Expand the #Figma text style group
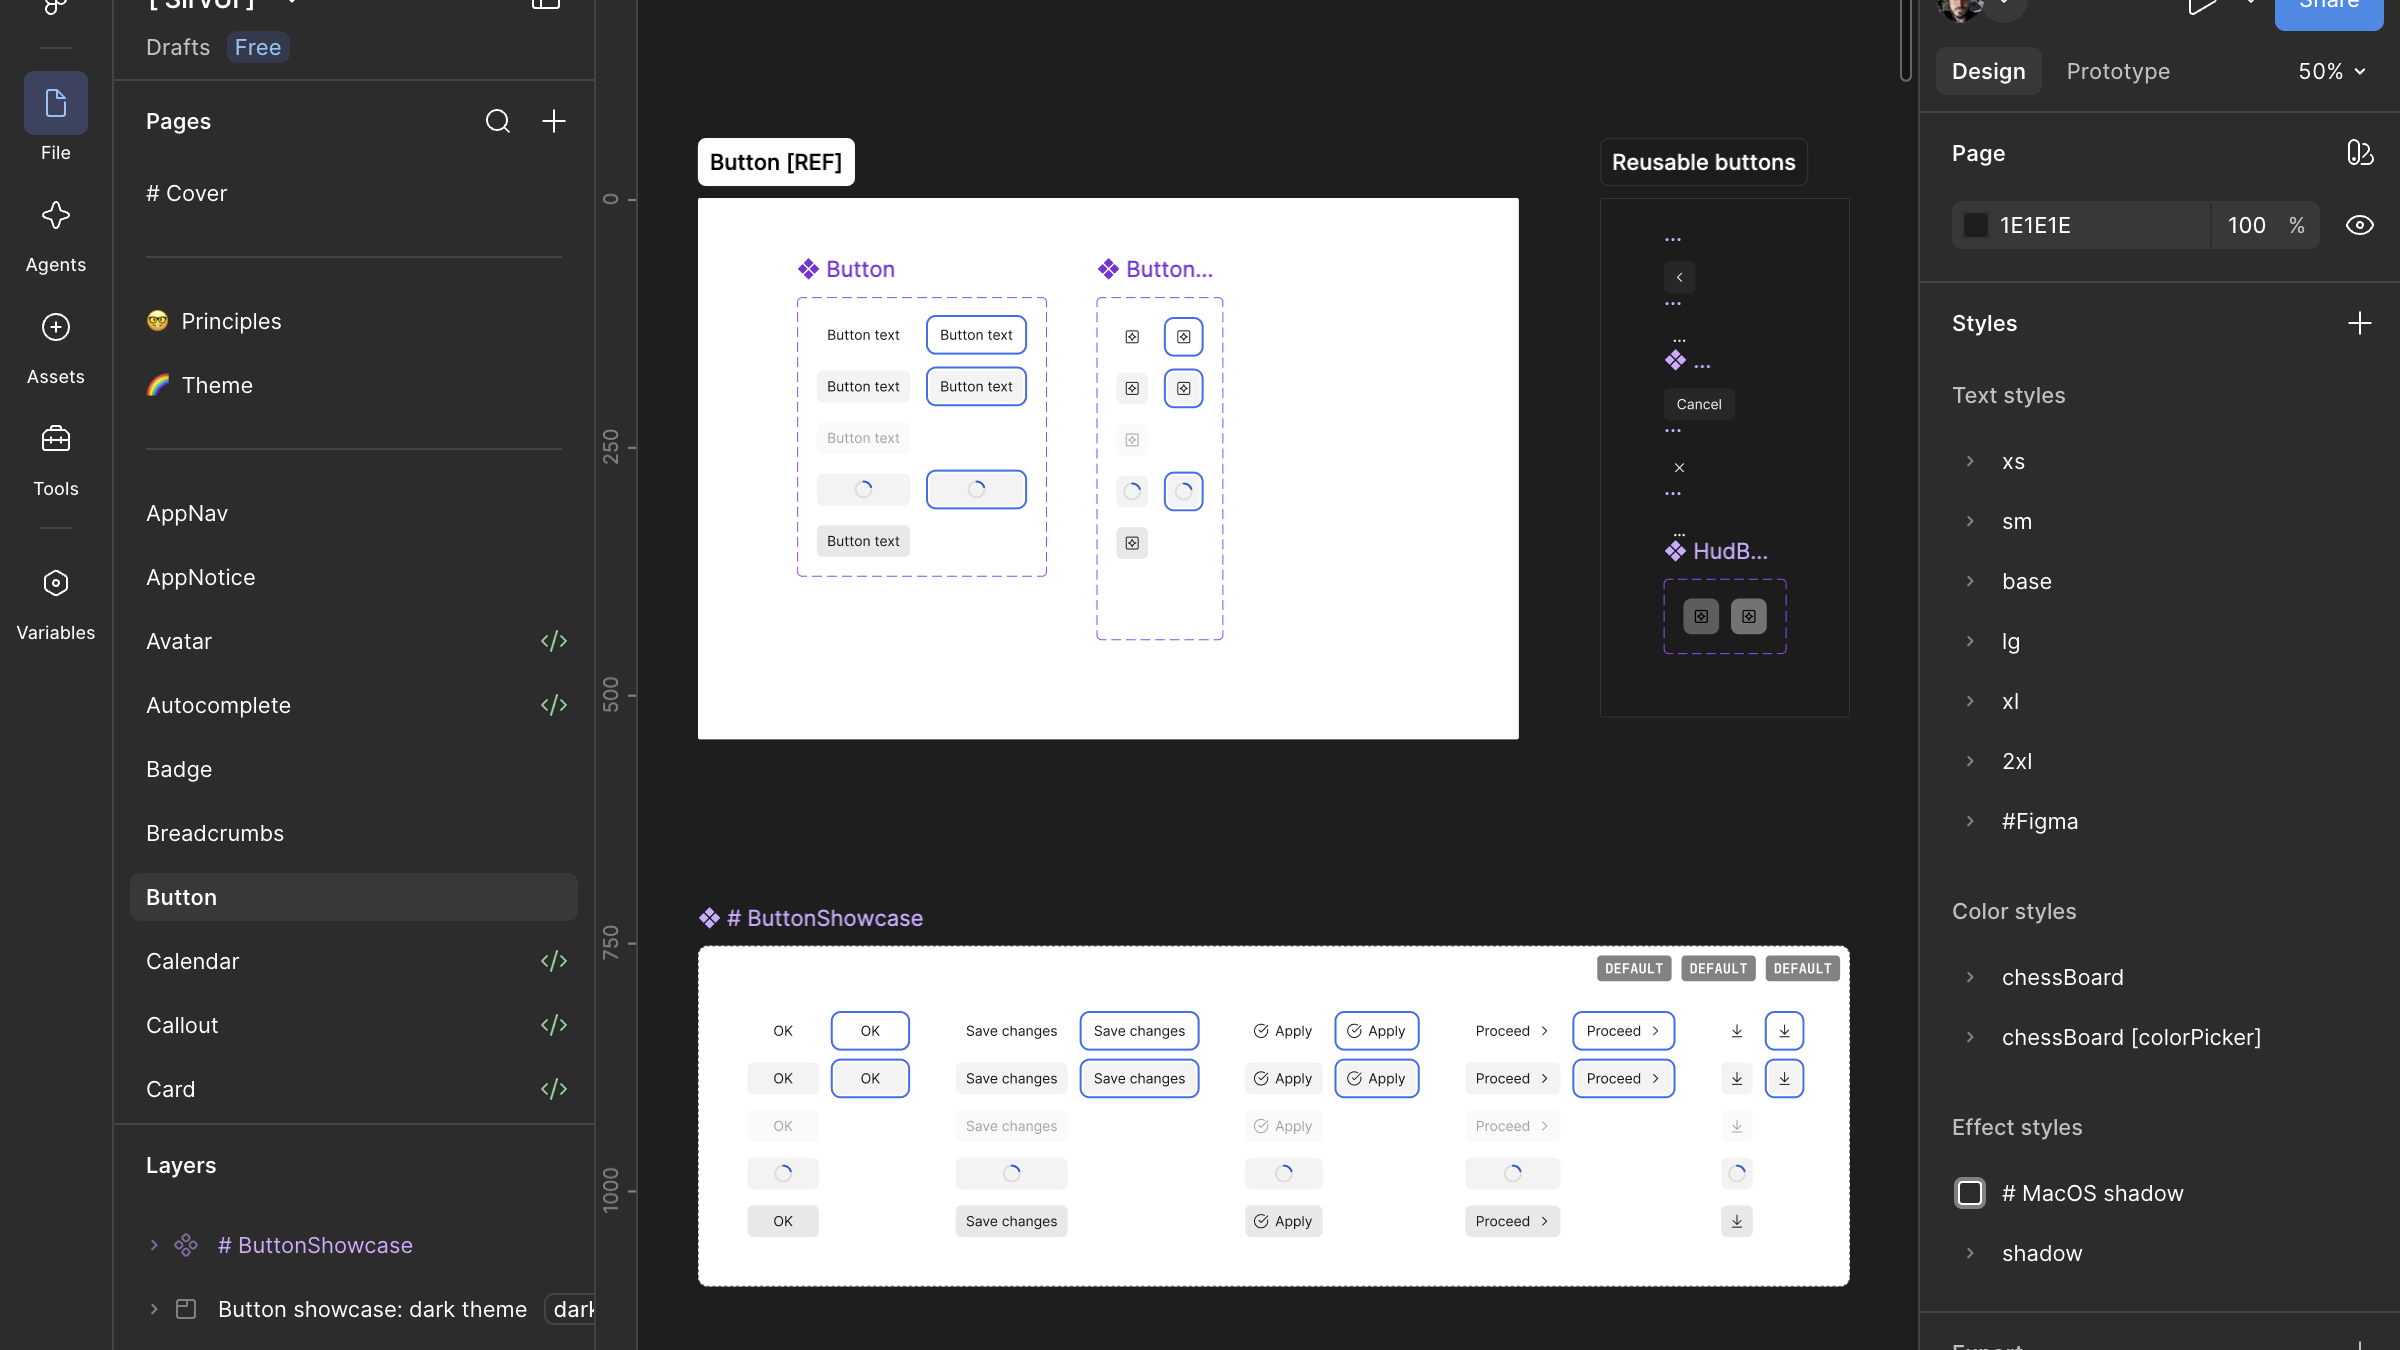 tap(1970, 821)
